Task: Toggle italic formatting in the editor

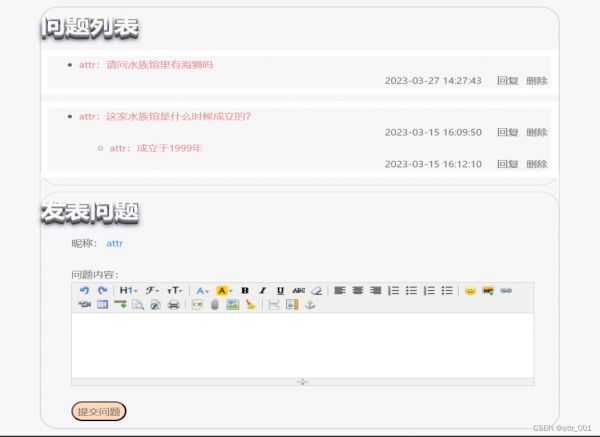Action: [x=263, y=291]
